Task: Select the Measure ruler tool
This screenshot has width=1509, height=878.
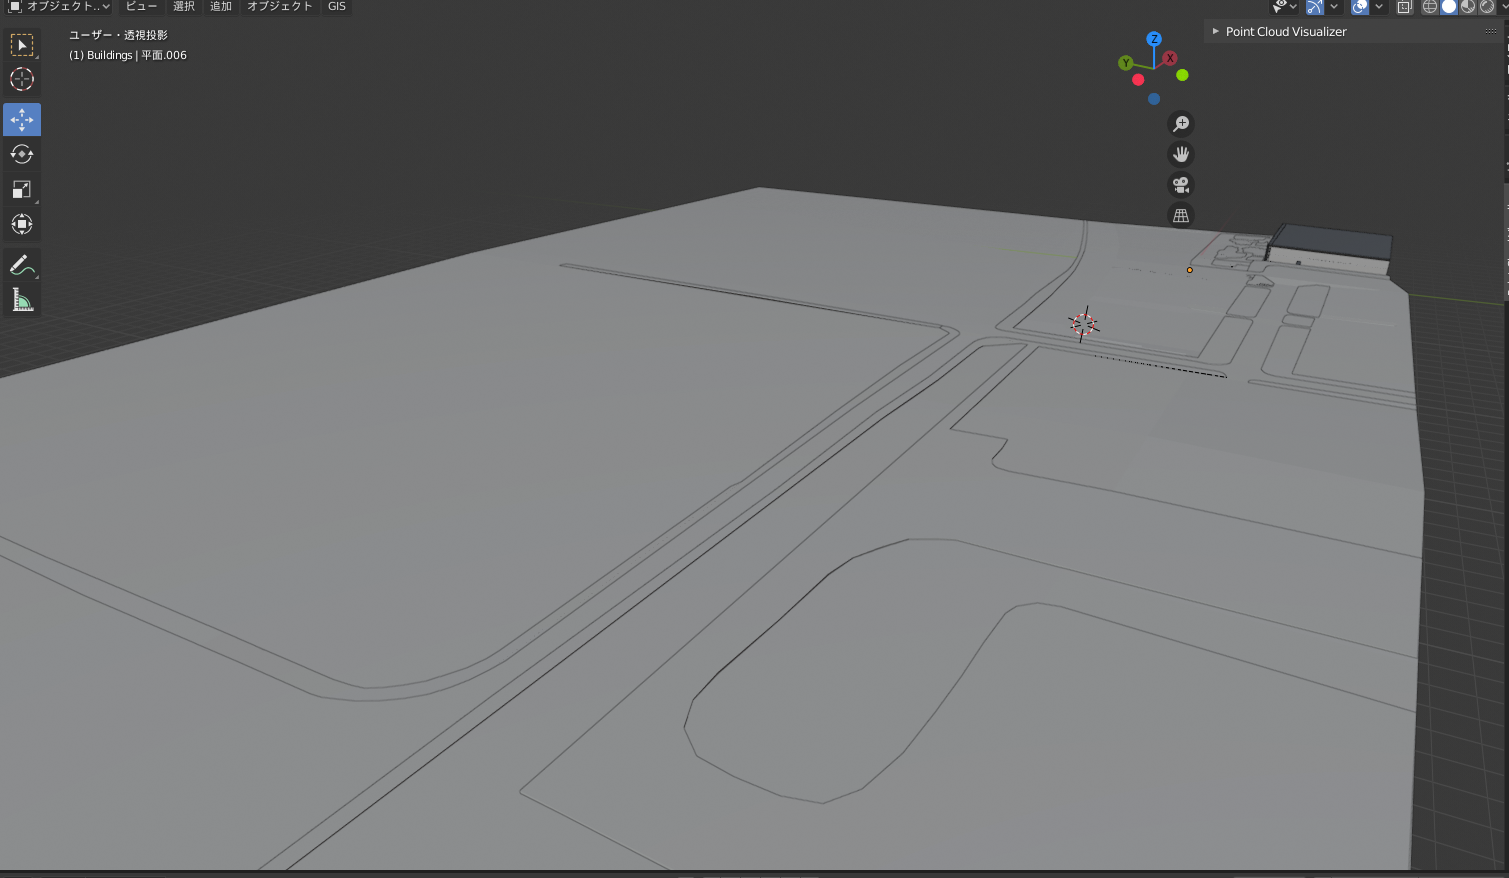Action: pyautogui.click(x=22, y=300)
